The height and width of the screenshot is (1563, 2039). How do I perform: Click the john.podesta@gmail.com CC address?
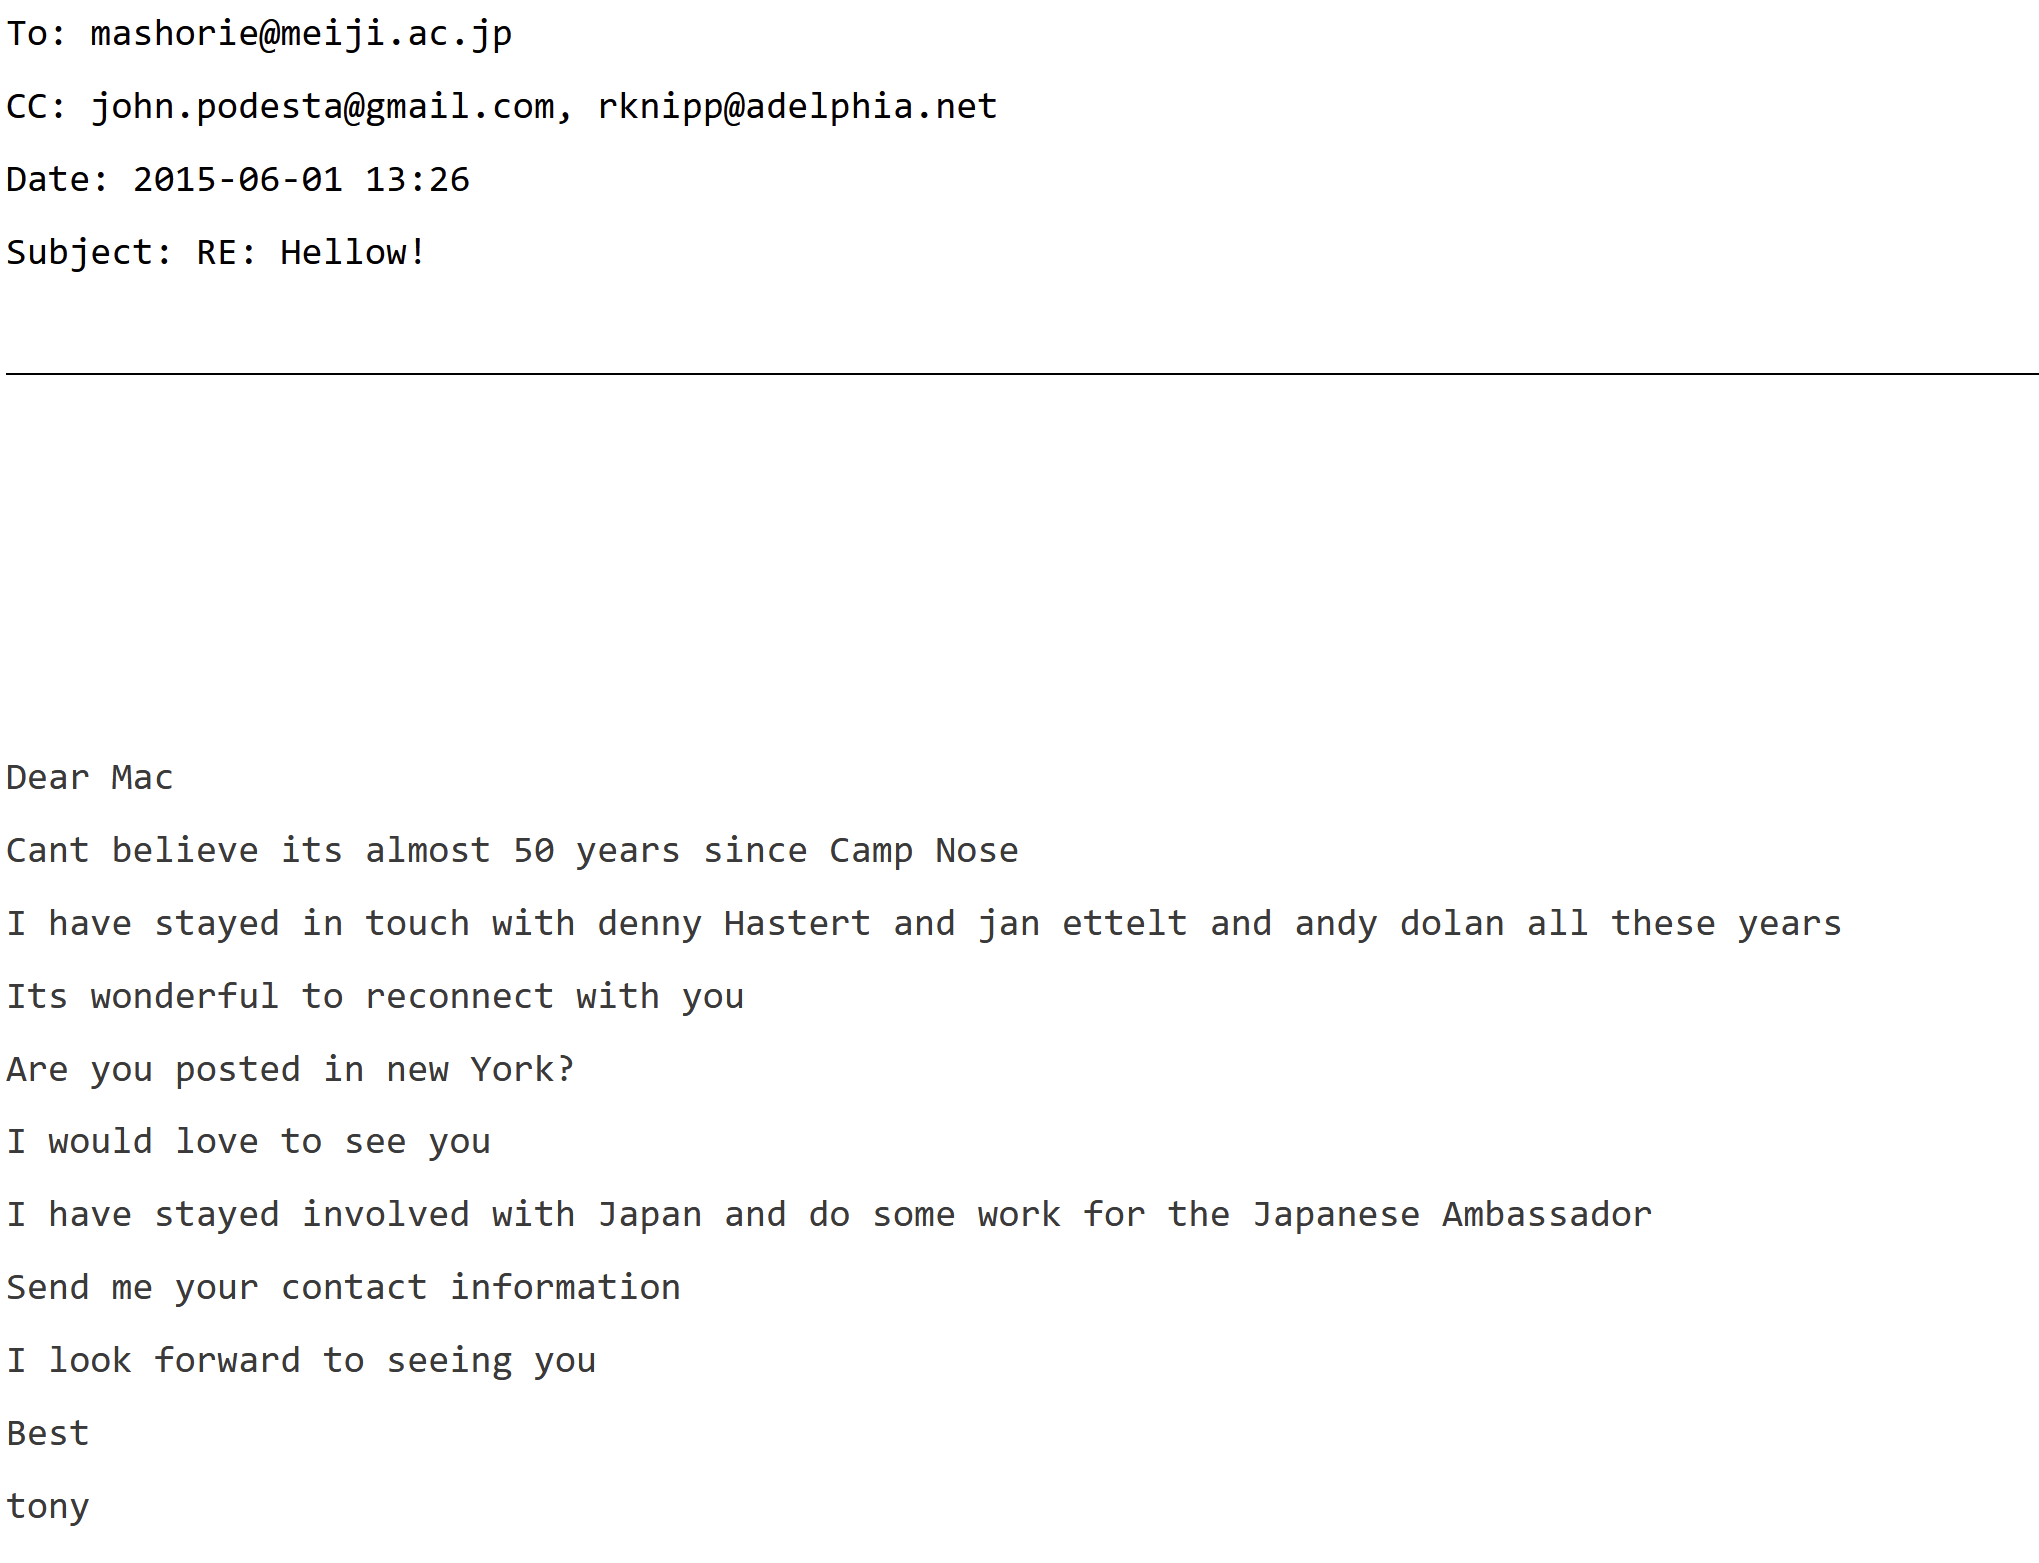point(322,107)
